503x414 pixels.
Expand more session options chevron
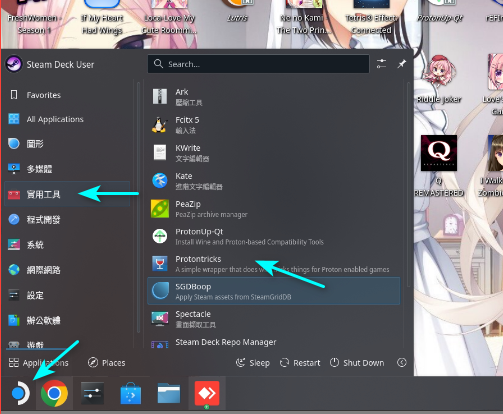402,363
